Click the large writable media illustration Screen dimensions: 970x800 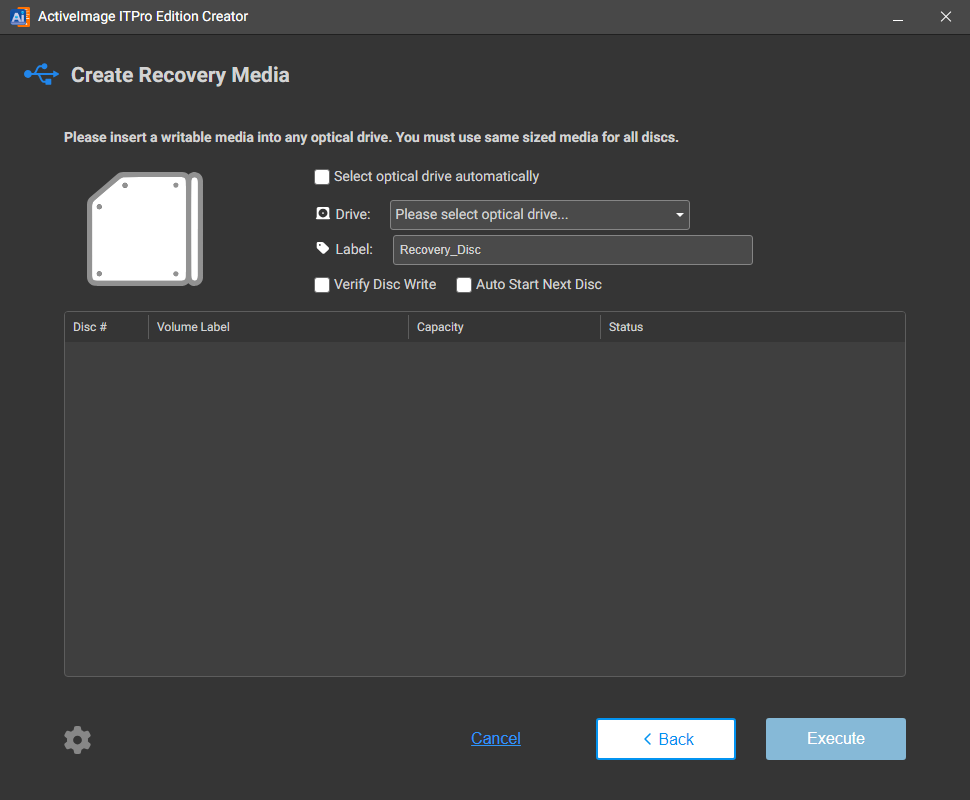tap(145, 229)
